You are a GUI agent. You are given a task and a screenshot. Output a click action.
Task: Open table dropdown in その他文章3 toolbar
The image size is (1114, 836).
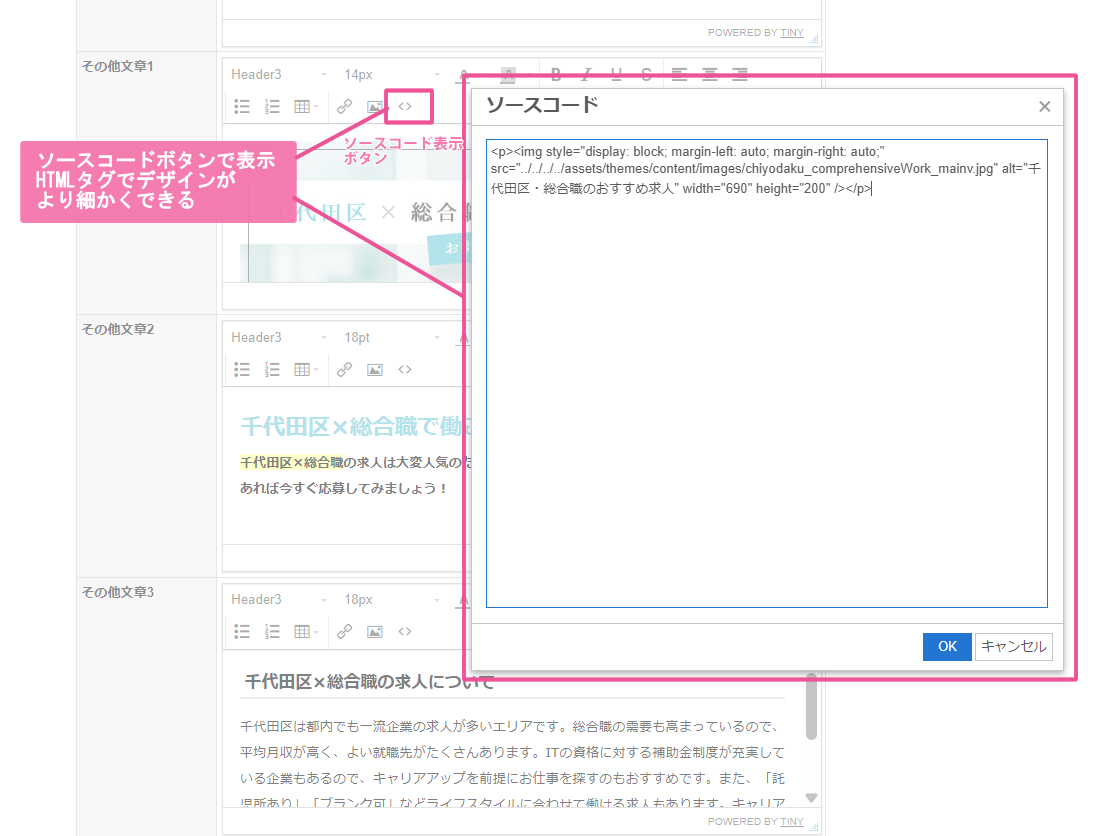pos(306,631)
